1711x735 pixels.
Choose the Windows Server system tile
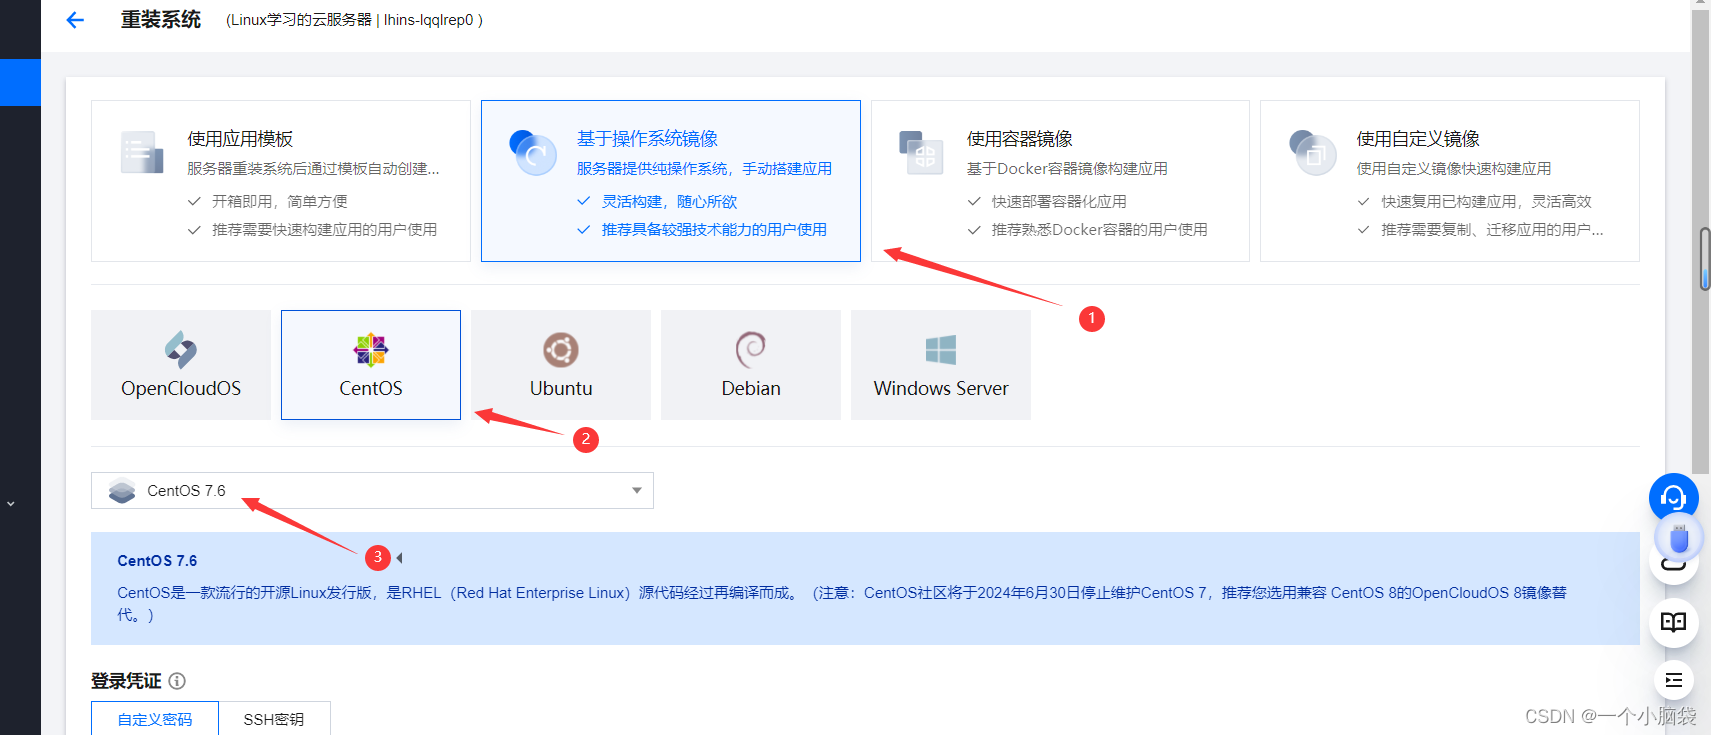click(x=941, y=365)
